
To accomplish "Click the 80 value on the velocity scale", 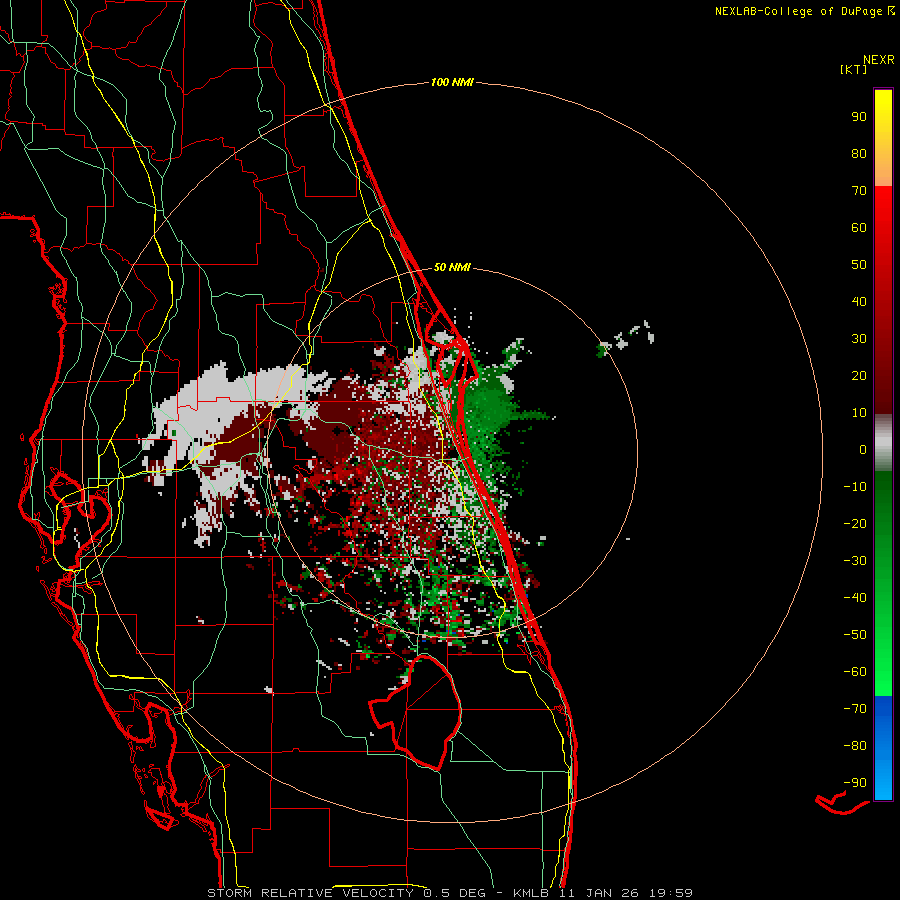I will coord(859,153).
